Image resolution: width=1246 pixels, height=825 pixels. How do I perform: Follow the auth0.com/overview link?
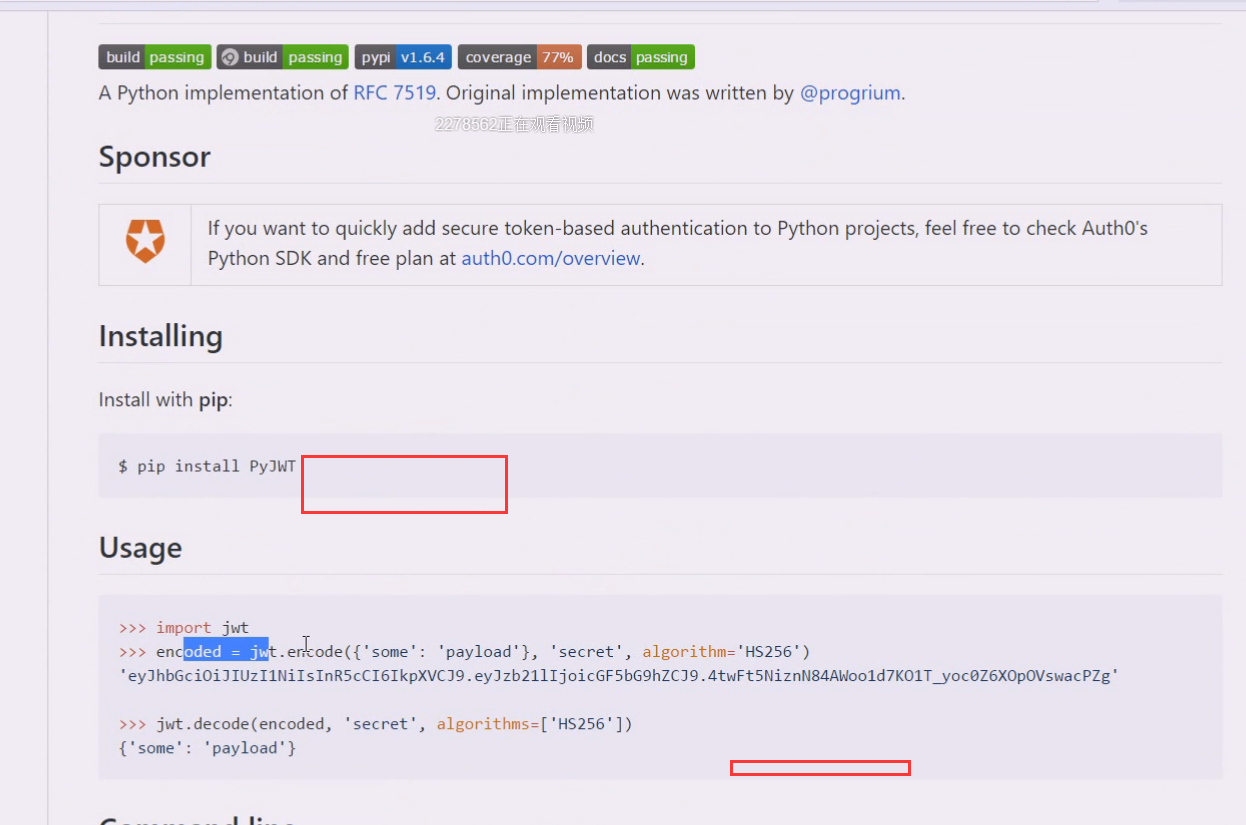pyautogui.click(x=551, y=258)
